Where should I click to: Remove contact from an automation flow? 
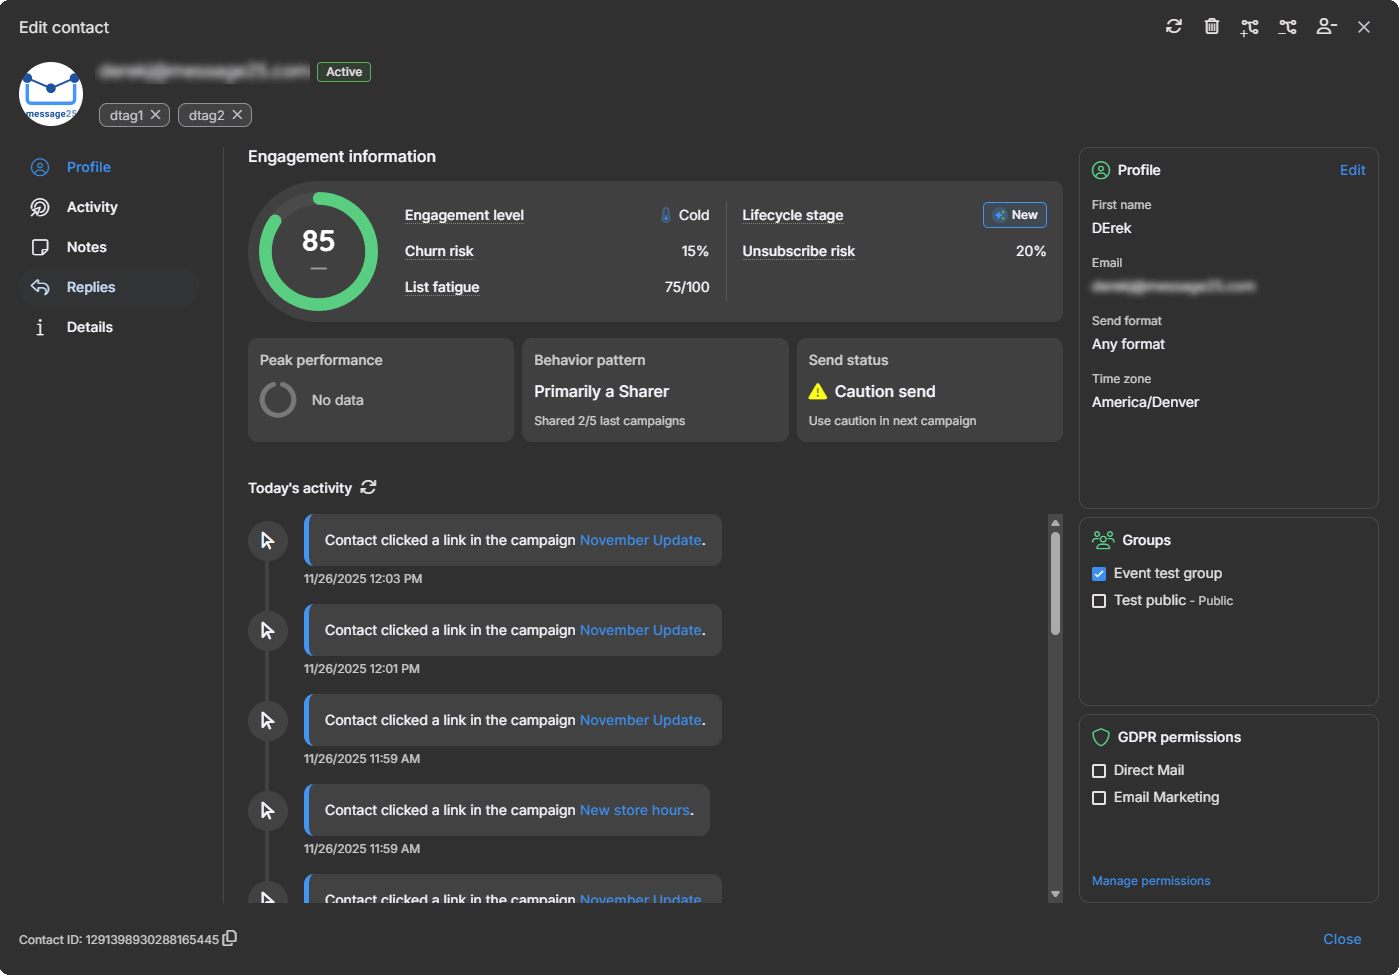click(x=1287, y=26)
